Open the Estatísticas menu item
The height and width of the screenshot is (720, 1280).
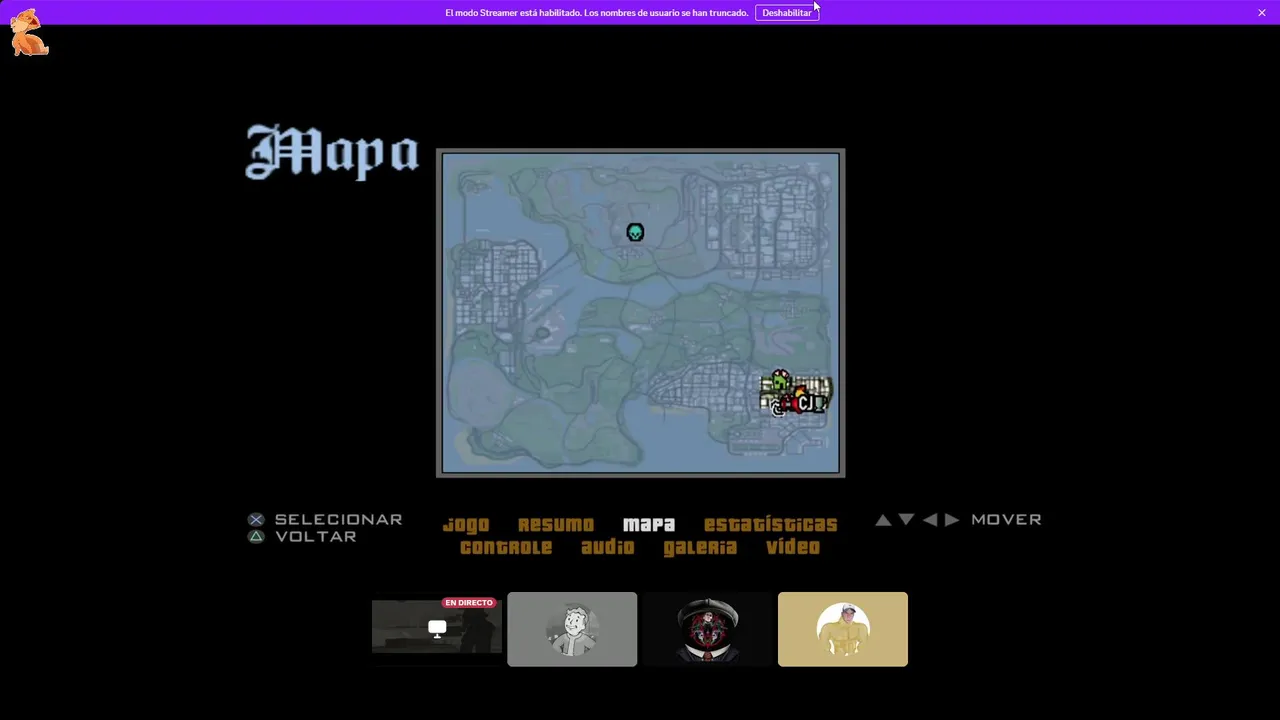[771, 525]
